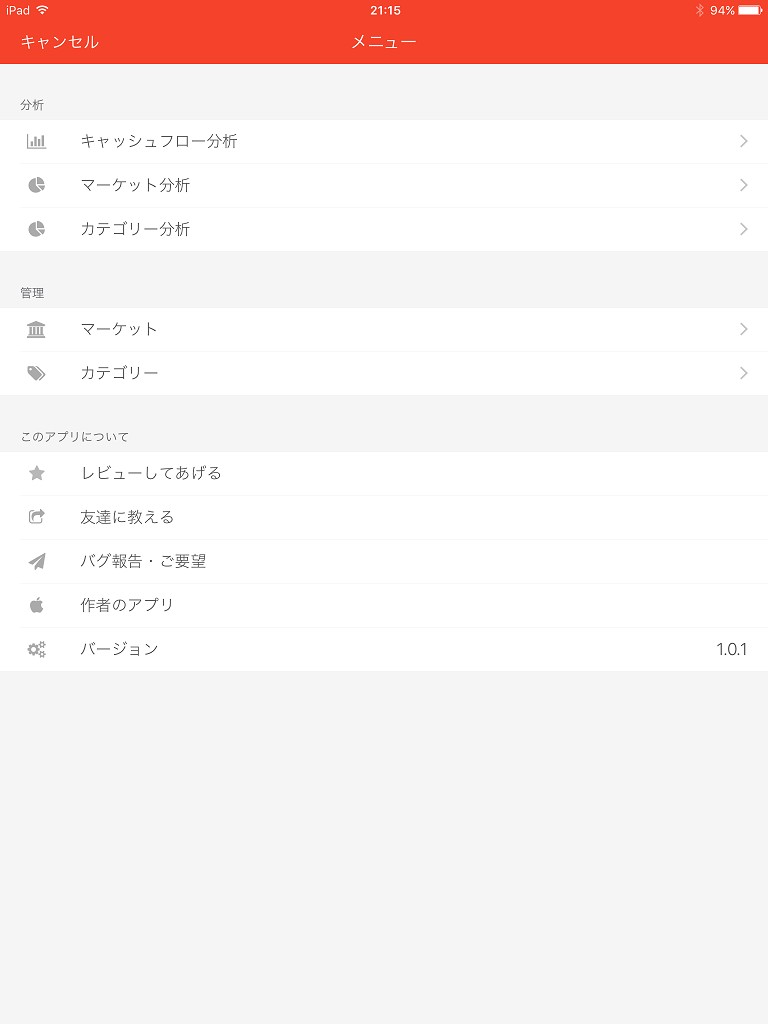Viewport: 768px width, 1024px height.
Task: Click the gears icon beside バージョン
Action: coord(36,649)
